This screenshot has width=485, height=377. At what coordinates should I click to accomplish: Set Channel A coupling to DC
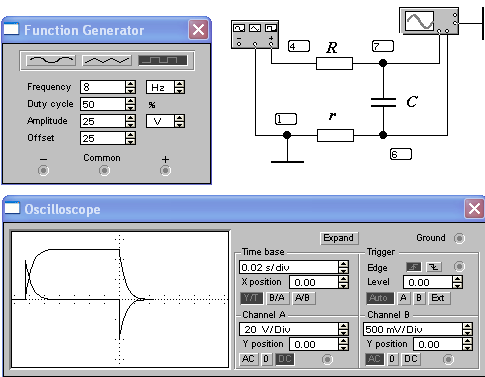point(285,359)
